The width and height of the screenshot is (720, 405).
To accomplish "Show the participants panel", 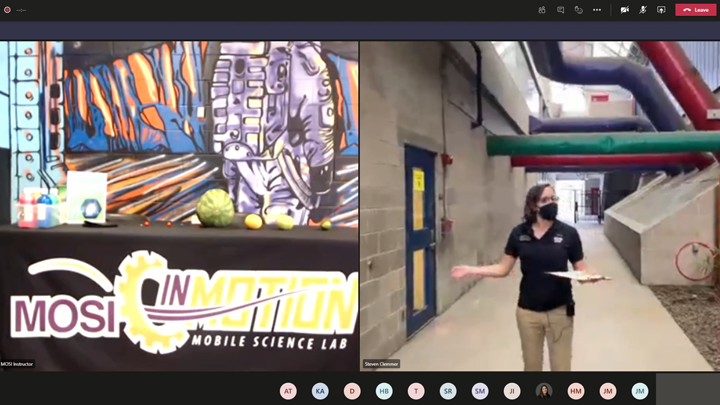I will [x=542, y=10].
